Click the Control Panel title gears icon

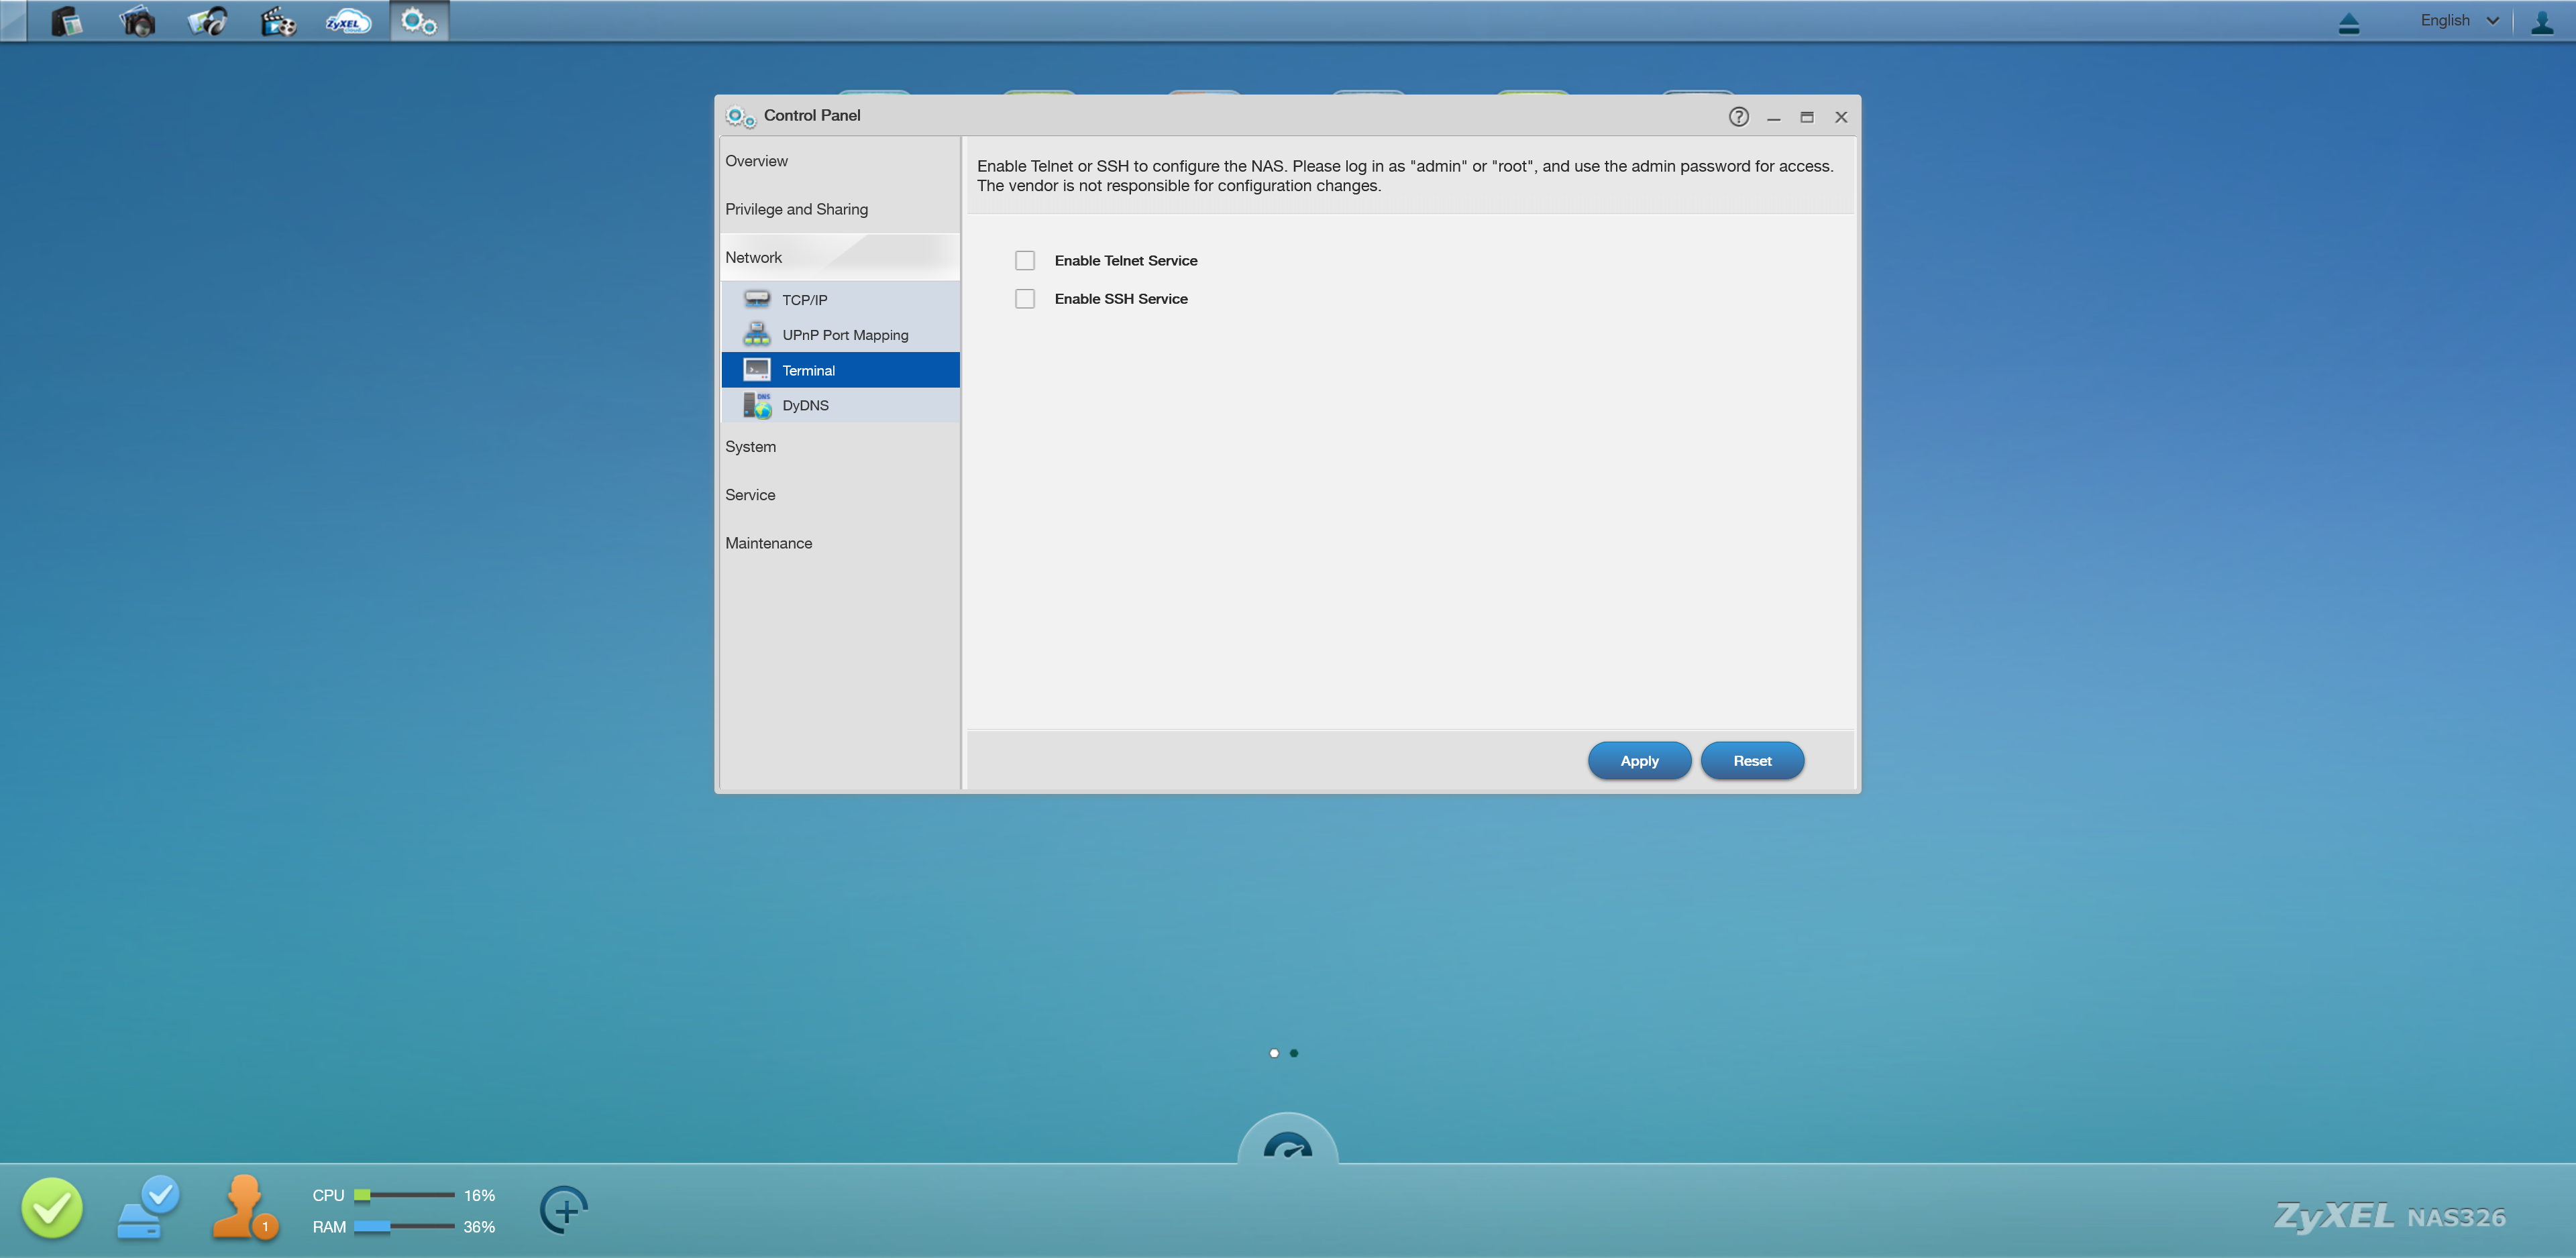[740, 117]
